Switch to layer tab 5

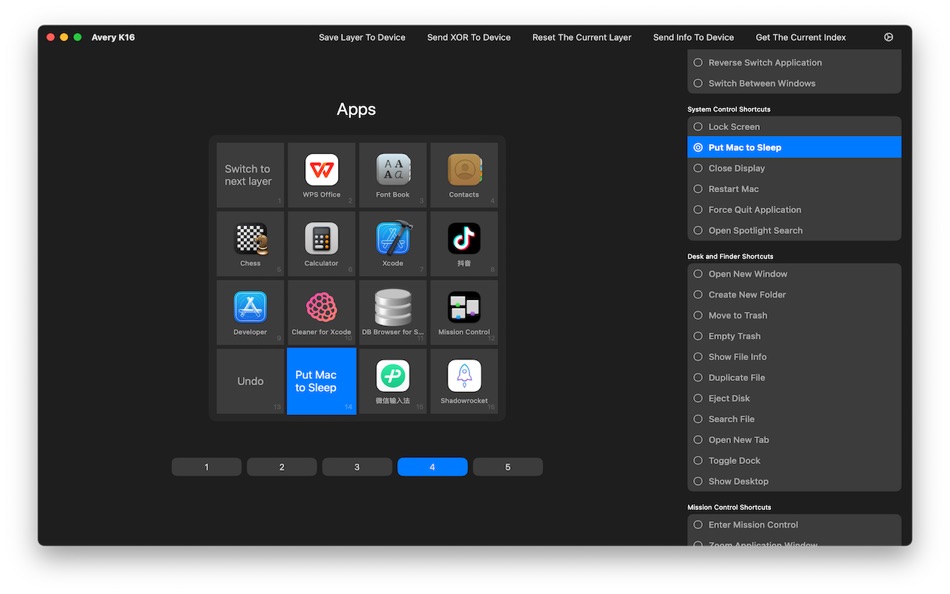pyautogui.click(x=508, y=467)
